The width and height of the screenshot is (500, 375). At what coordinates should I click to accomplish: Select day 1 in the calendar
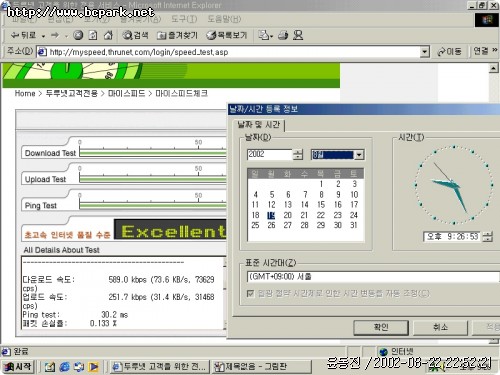coord(321,184)
